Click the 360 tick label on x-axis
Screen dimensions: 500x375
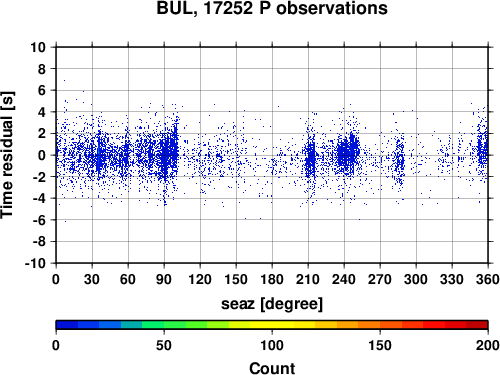(488, 279)
